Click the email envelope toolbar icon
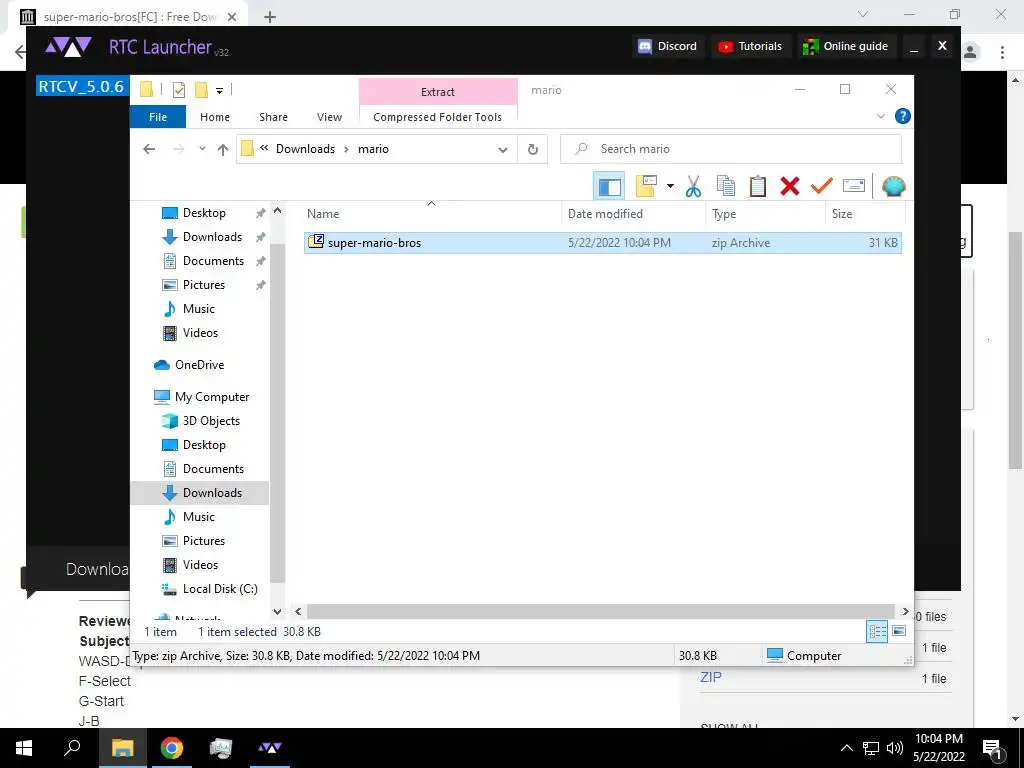 [854, 187]
